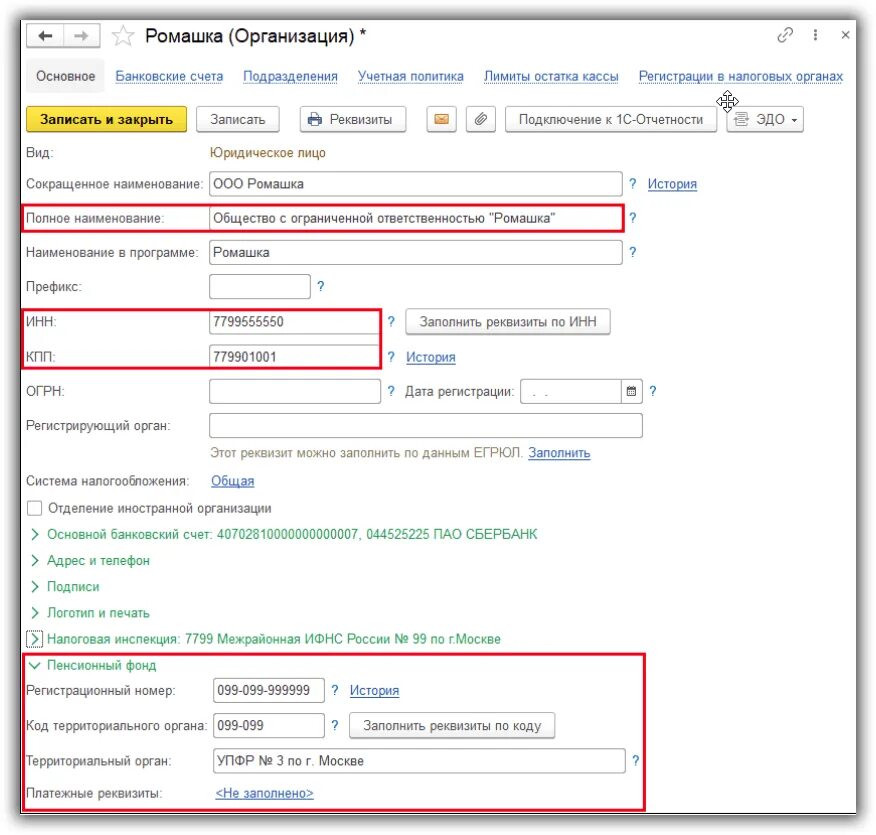Expand the Налоговая инспекция section
The height and width of the screenshot is (835, 876).
pyautogui.click(x=35, y=638)
